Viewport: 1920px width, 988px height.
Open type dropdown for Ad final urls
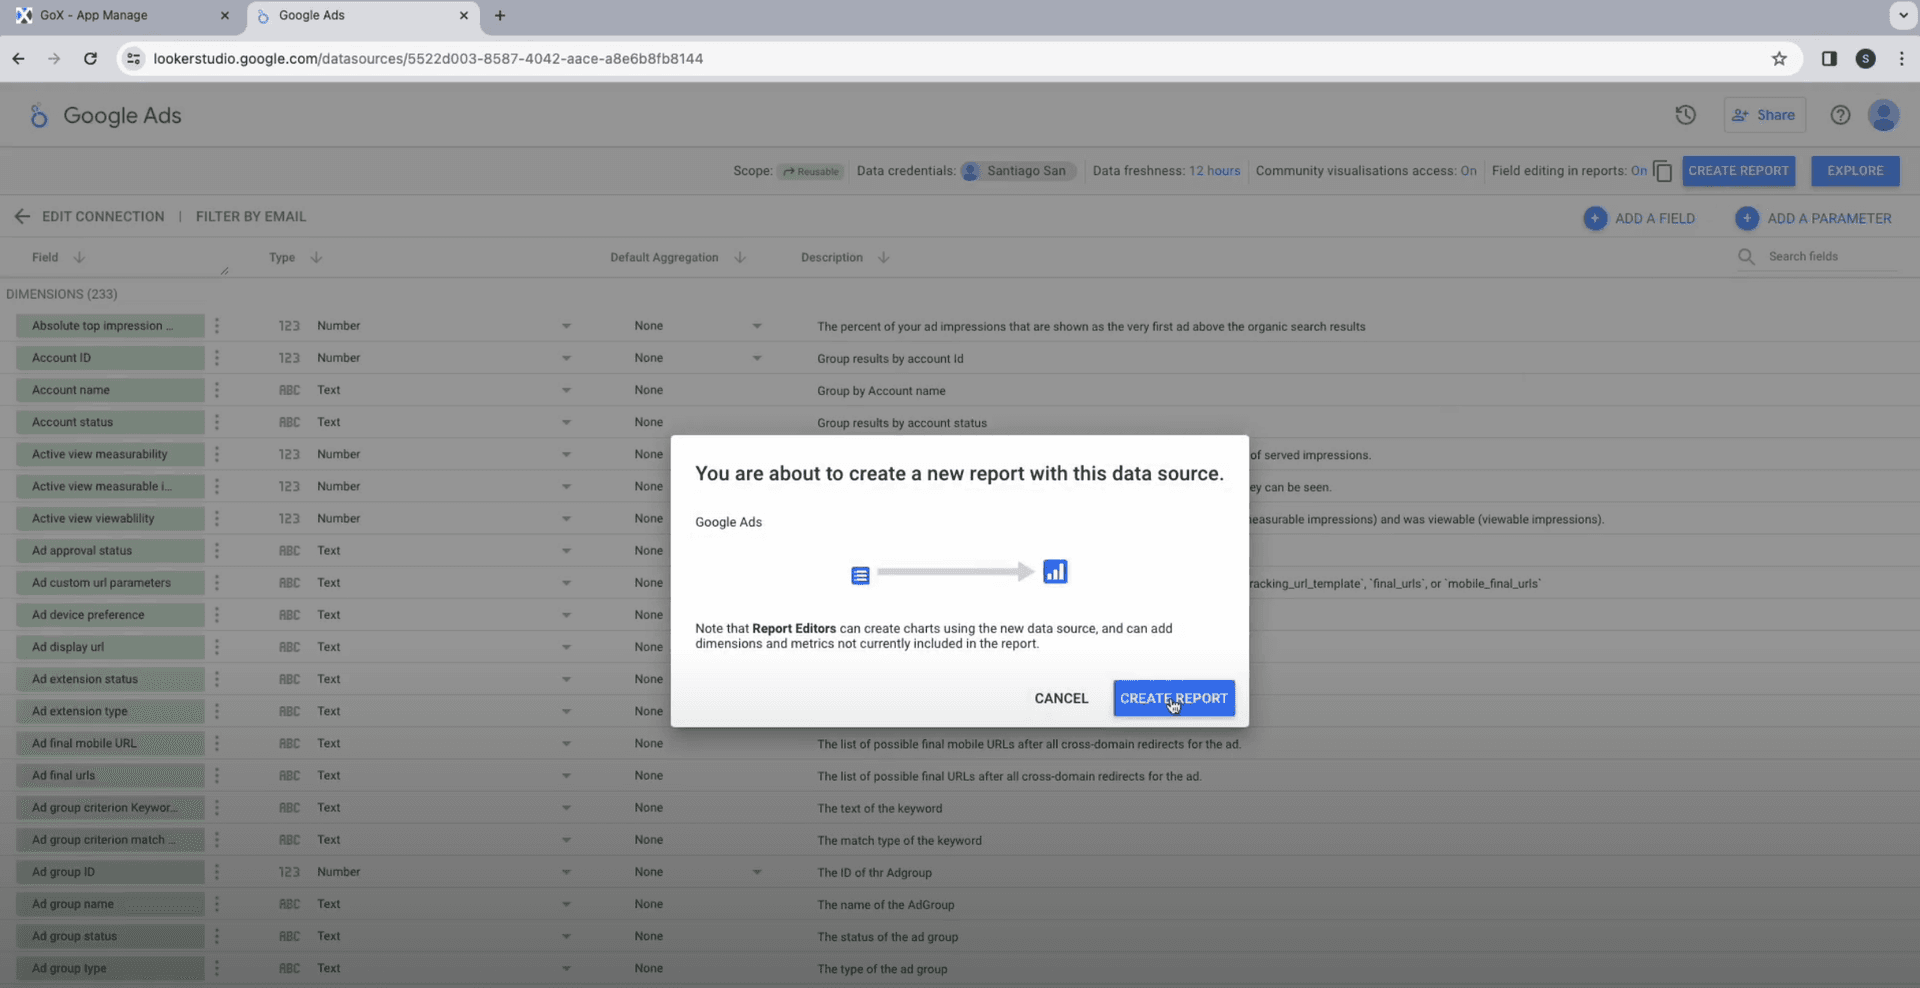(566, 776)
